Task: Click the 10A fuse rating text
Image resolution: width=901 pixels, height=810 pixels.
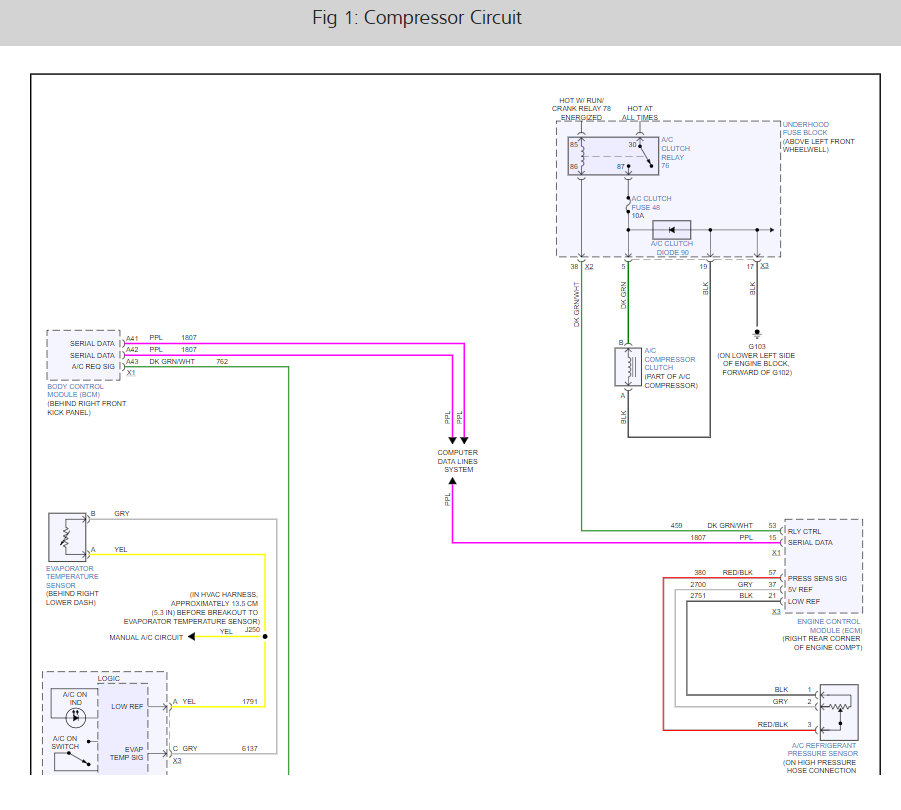Action: [638, 216]
